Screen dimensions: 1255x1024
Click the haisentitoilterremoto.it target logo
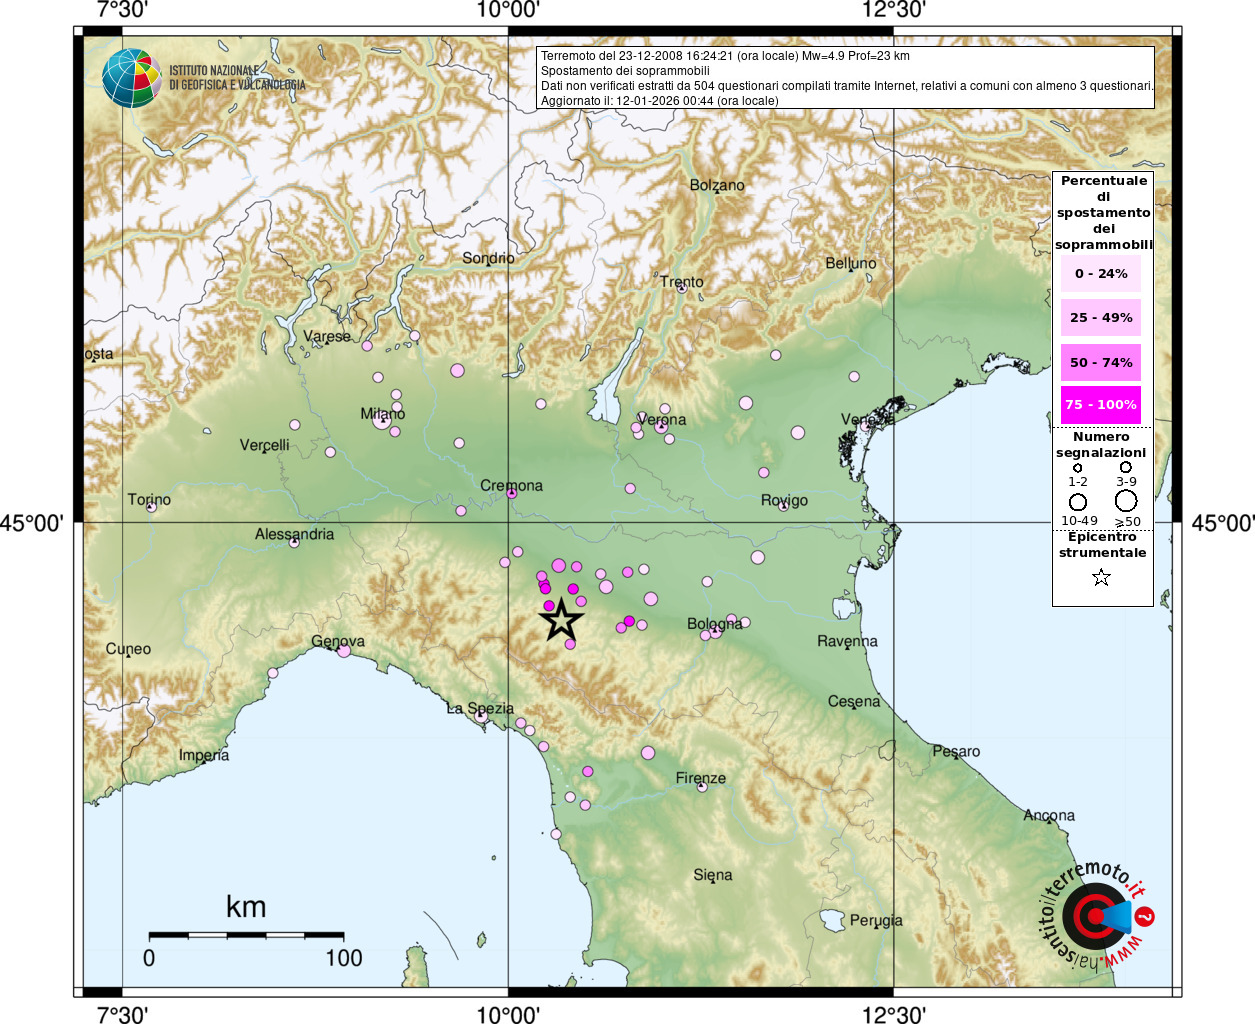(1097, 916)
